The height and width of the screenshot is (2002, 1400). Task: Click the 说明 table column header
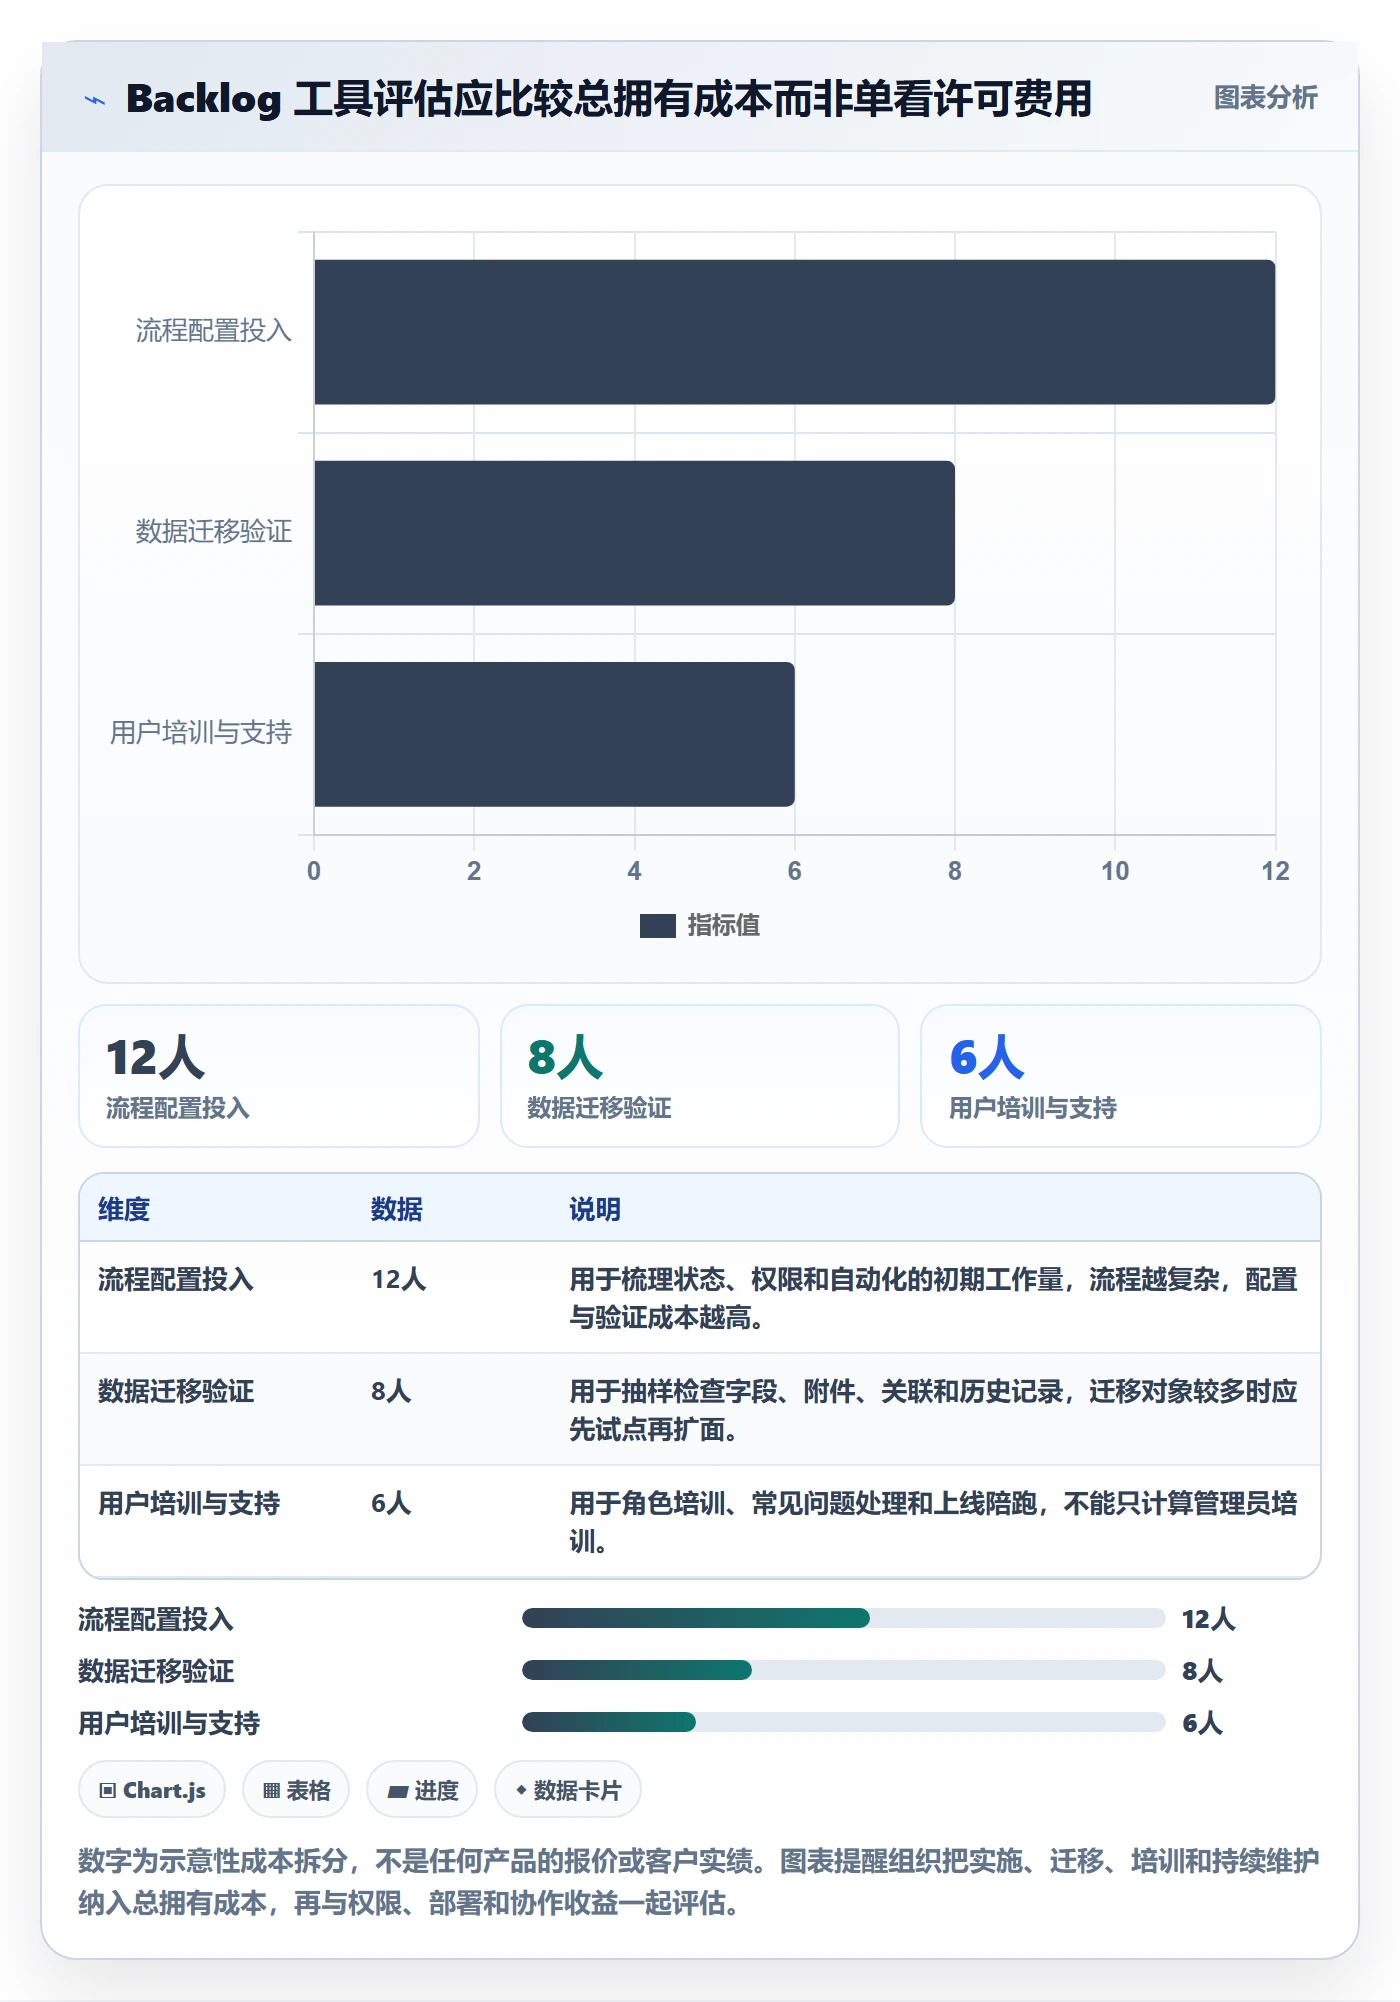click(595, 1210)
